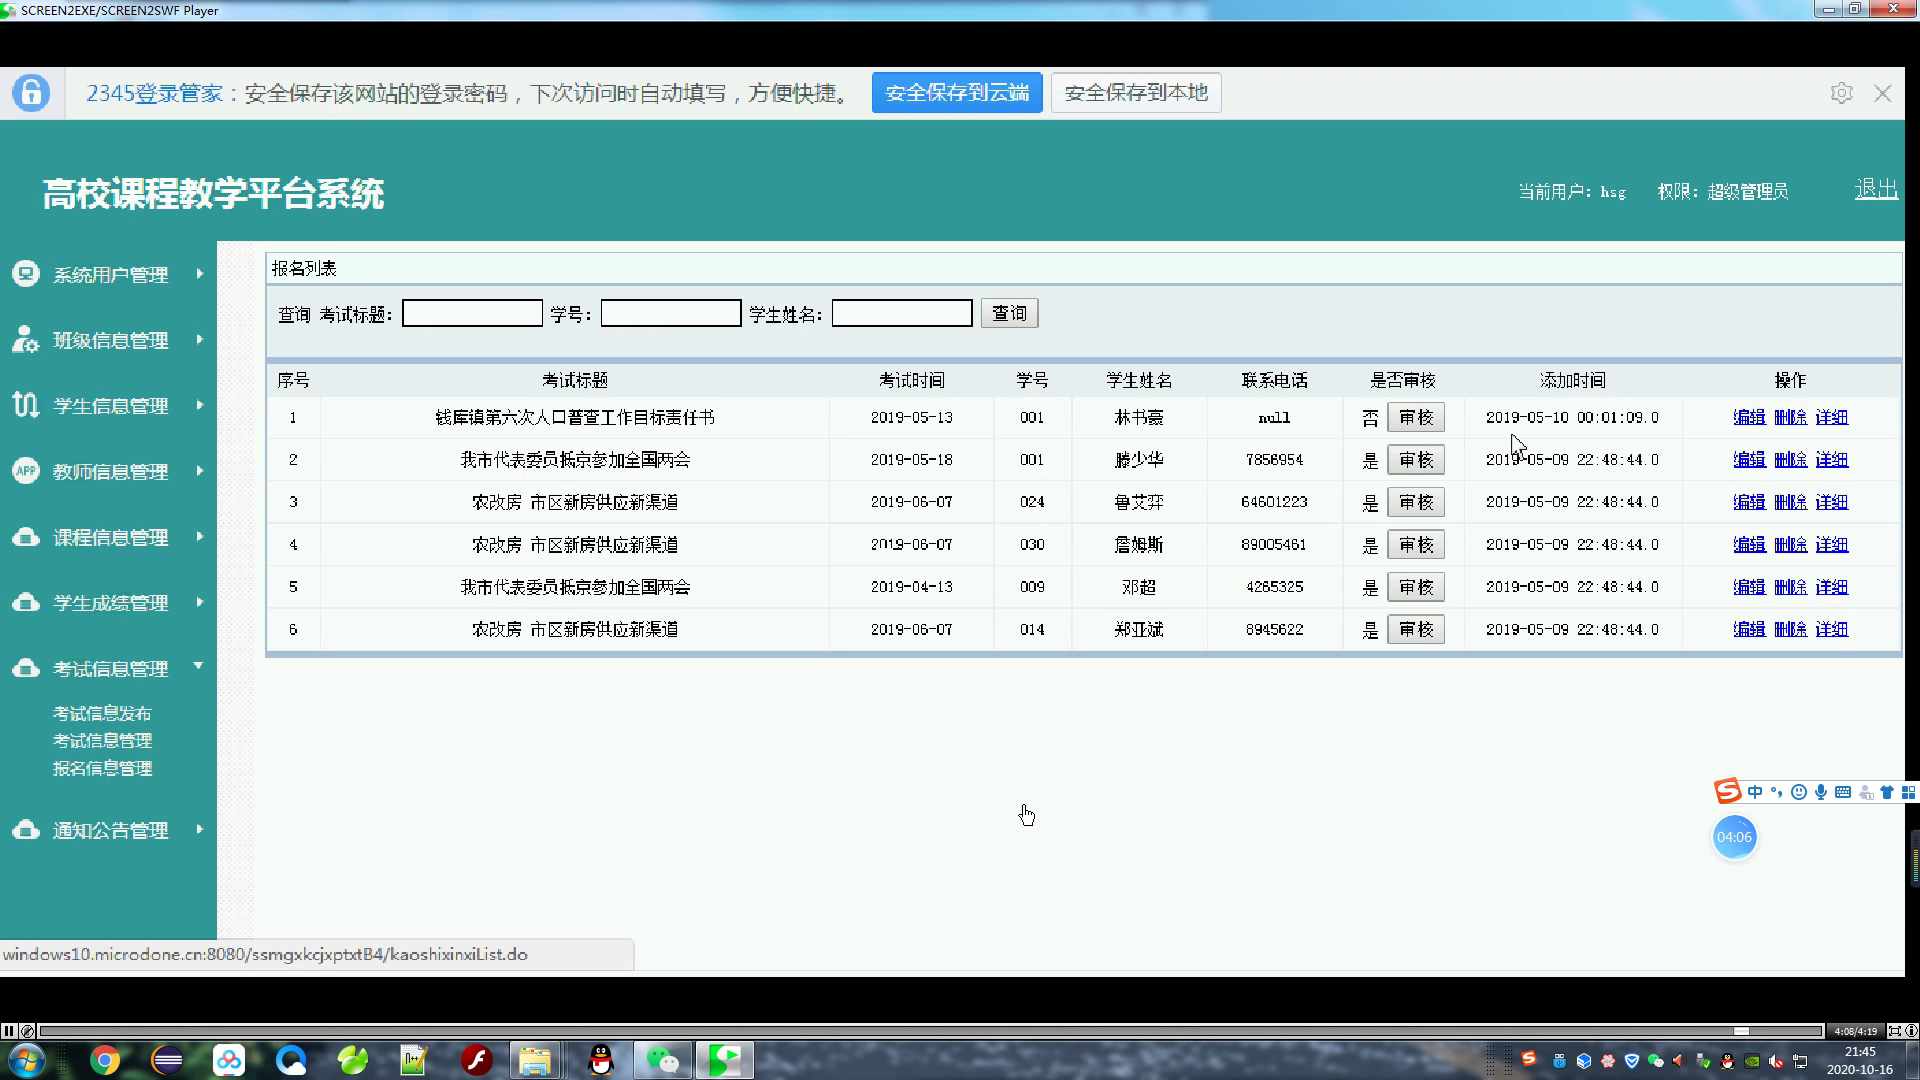The height and width of the screenshot is (1080, 1920).
Task: Focus the 考试标题 search field
Action: [x=472, y=313]
